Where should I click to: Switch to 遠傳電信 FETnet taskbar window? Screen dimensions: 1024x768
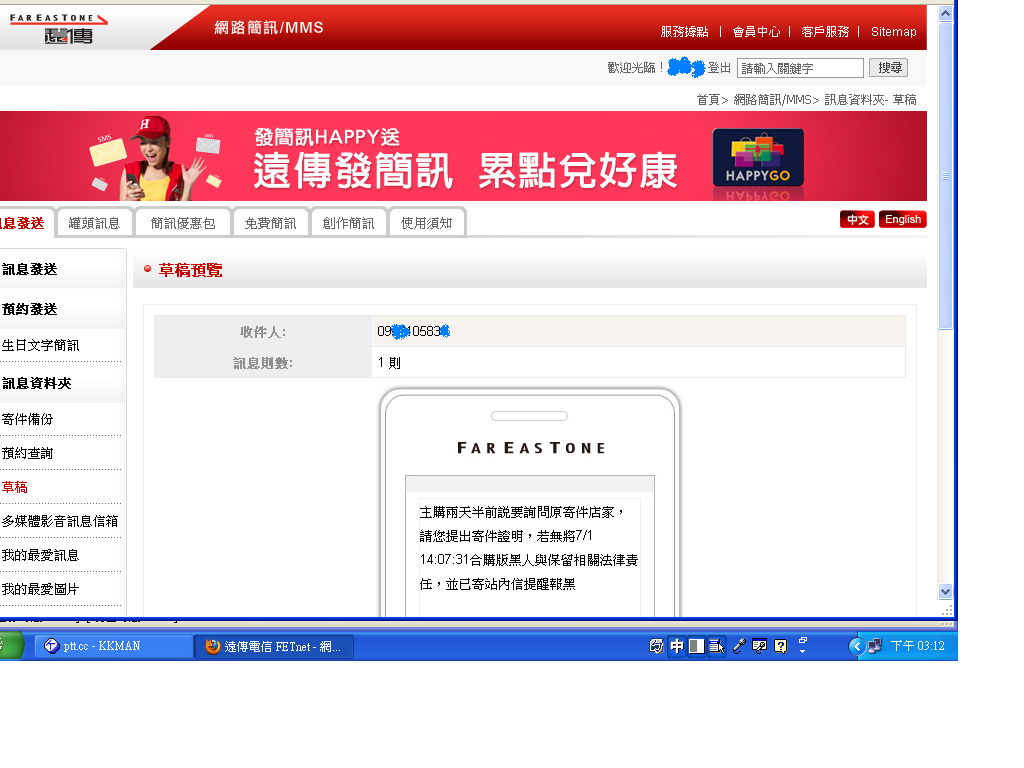(x=274, y=646)
